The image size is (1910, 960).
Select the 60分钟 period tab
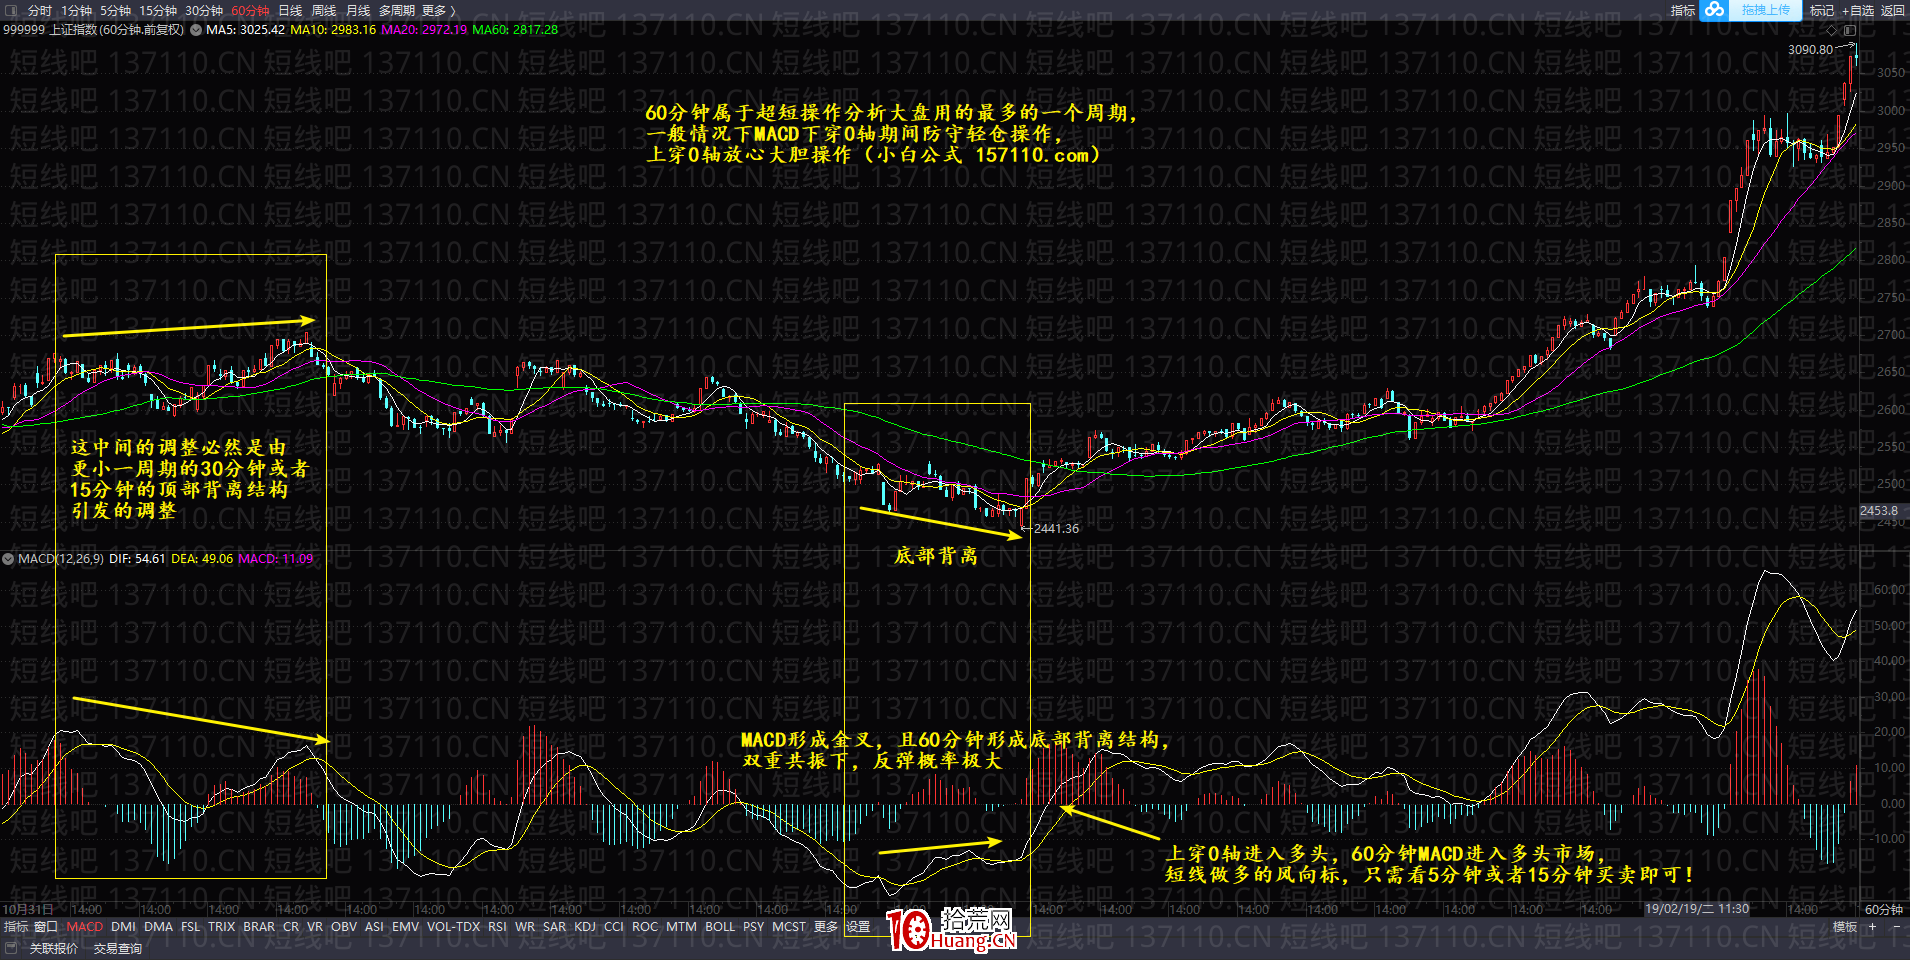[x=250, y=10]
